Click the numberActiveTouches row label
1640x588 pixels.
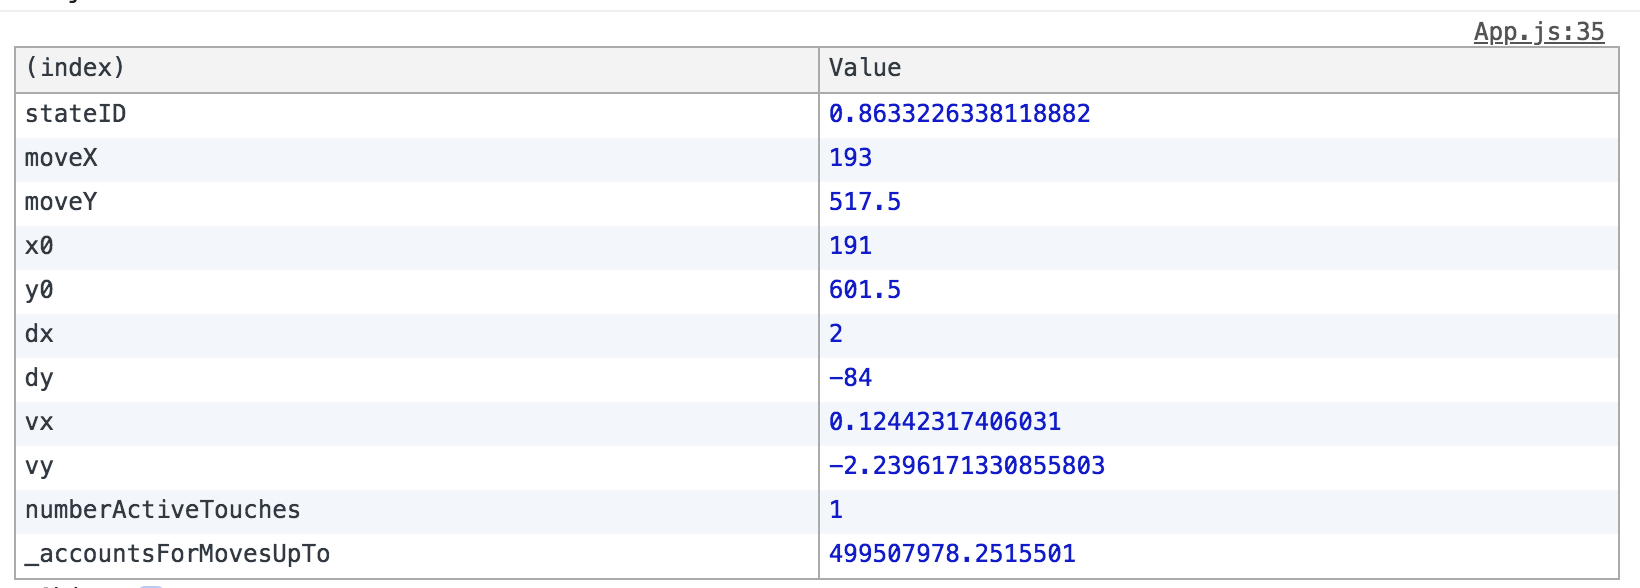click(x=163, y=510)
